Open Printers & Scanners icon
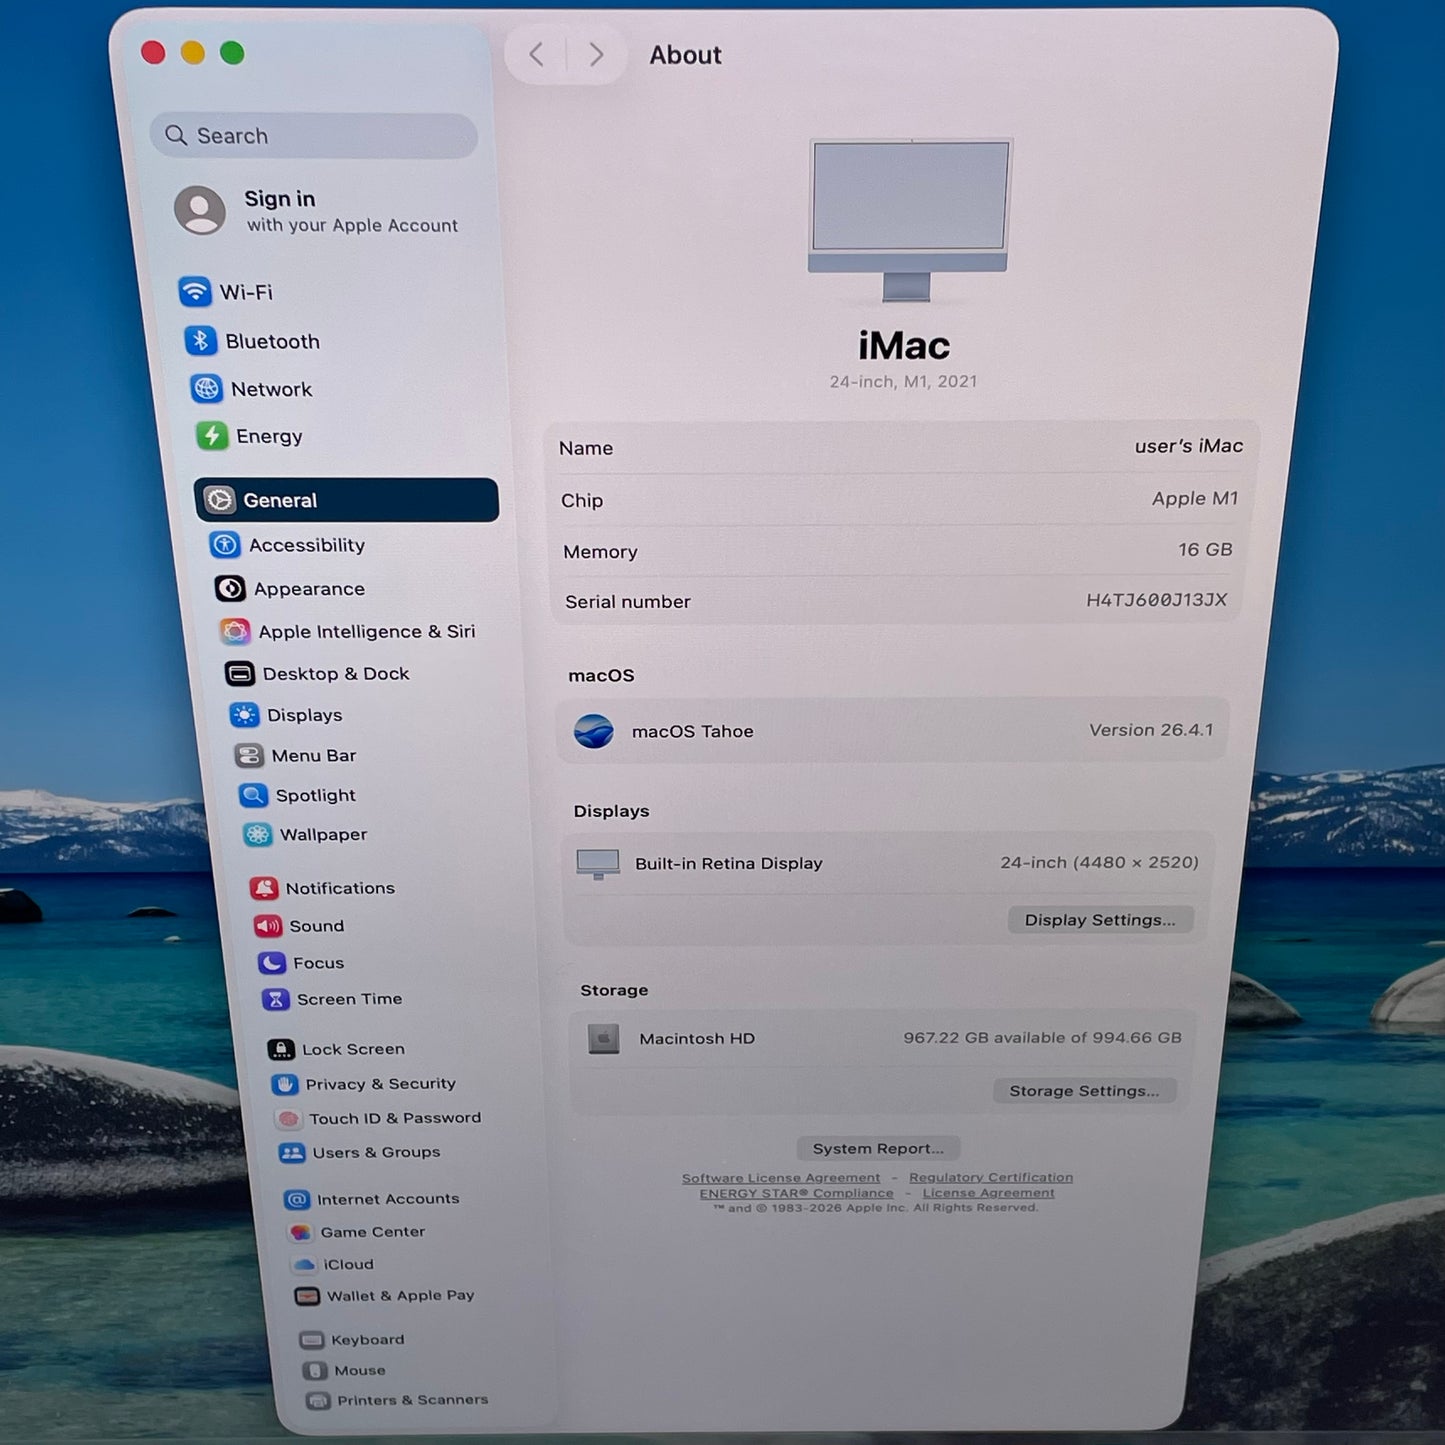Screen dimensions: 1445x1445 point(318,1401)
